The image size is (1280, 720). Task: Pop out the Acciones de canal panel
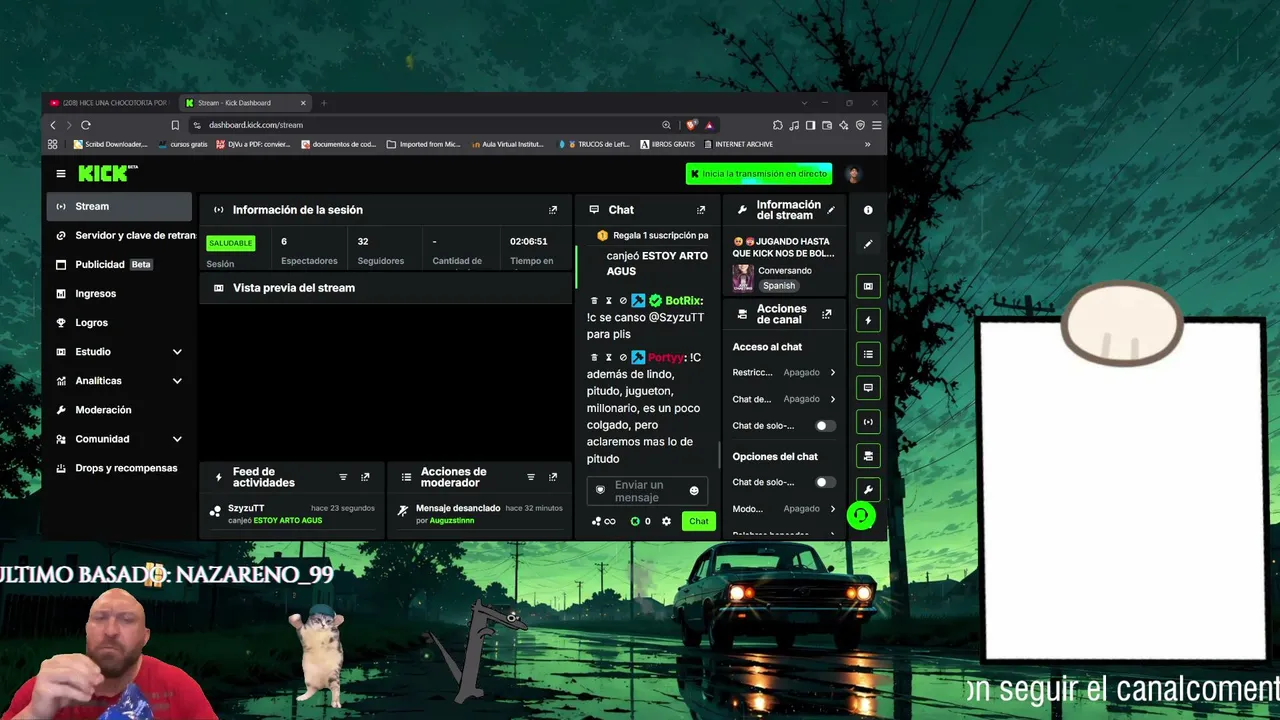pyautogui.click(x=827, y=314)
